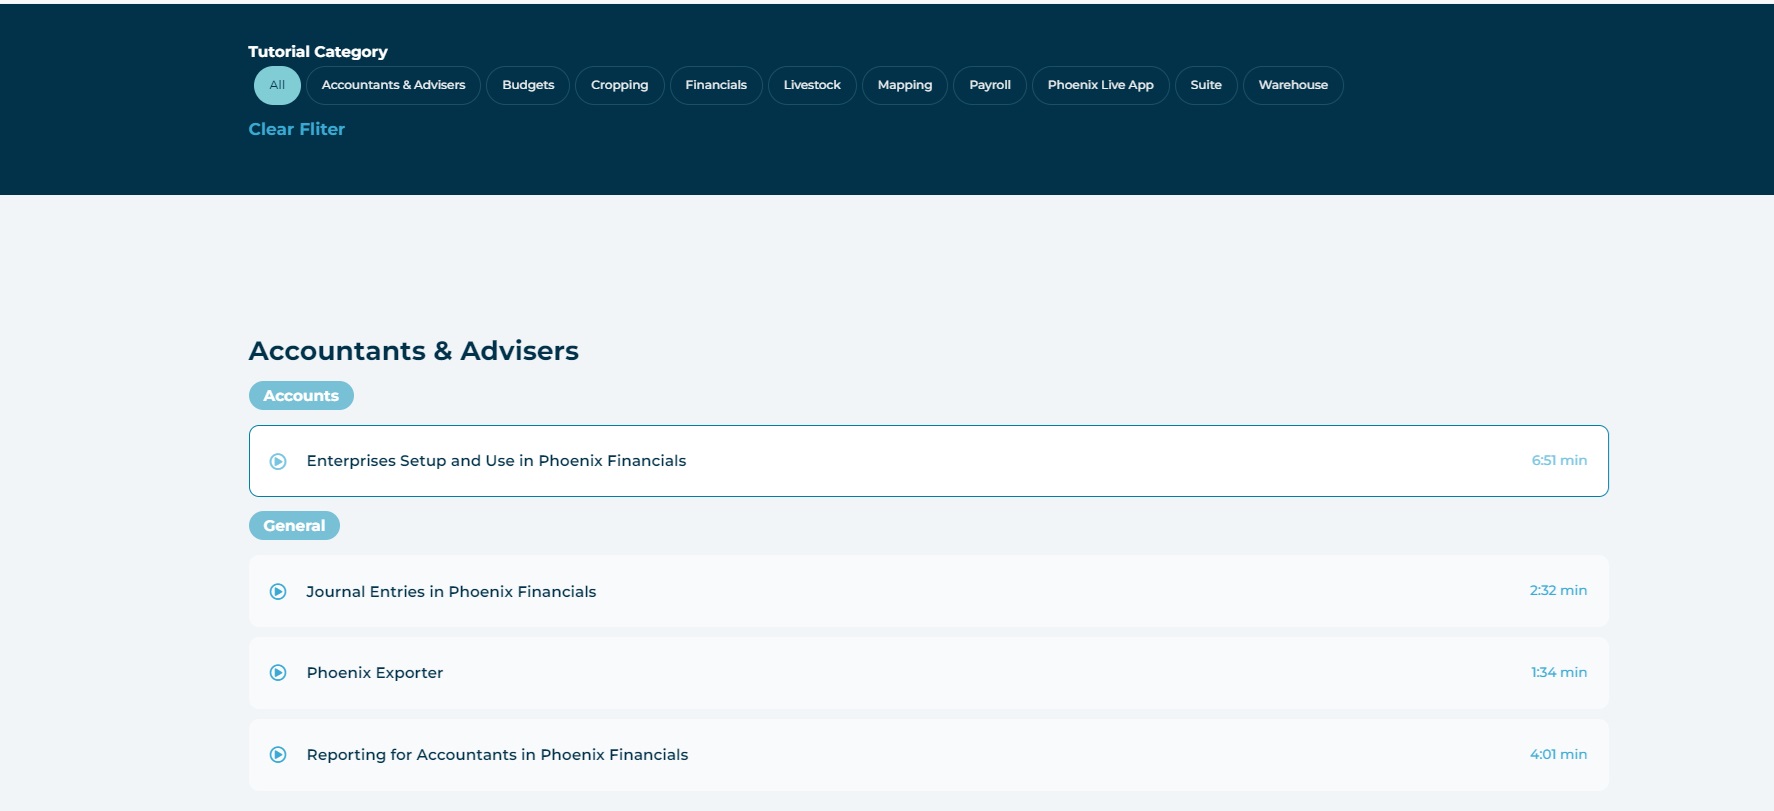Screen dimensions: 1774x811
Task: Click the General subcategory tag
Action: point(294,526)
